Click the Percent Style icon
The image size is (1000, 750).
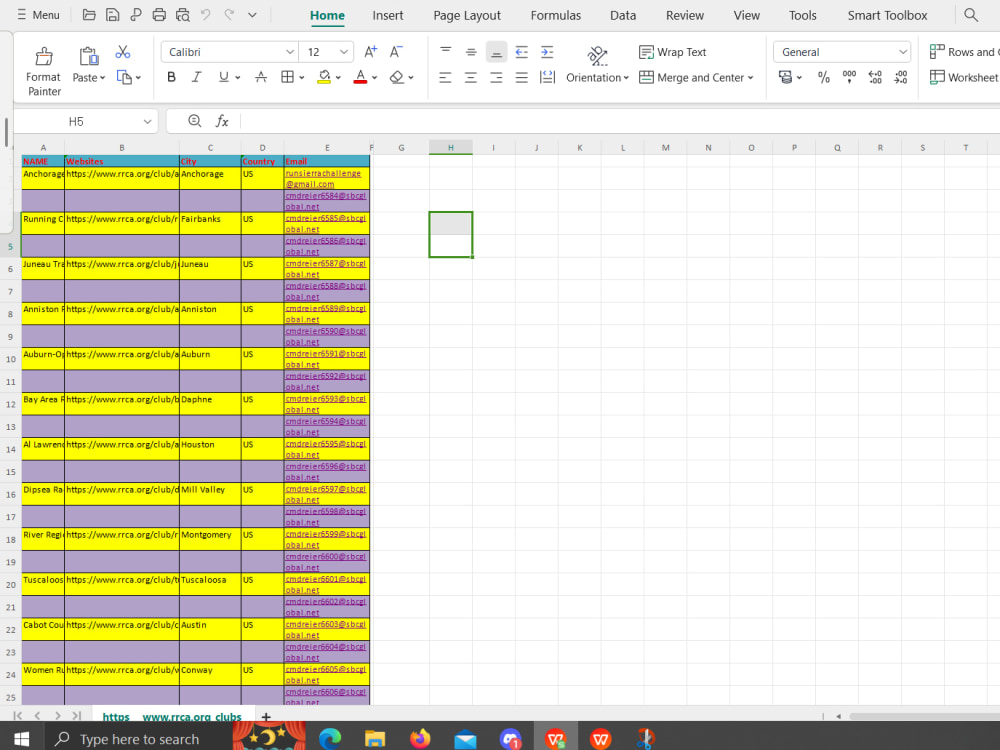pos(824,77)
